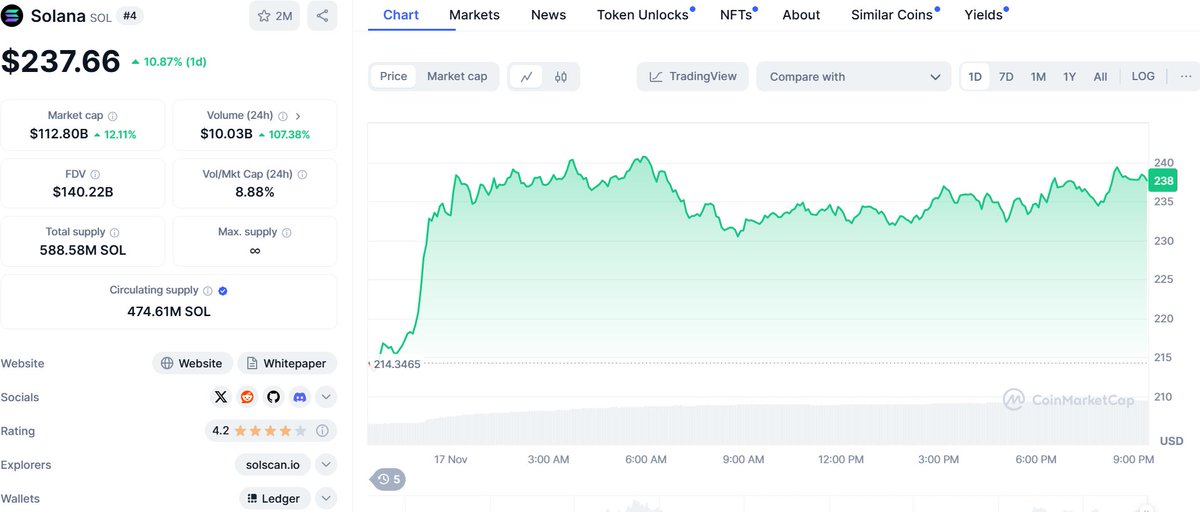Open Vol/Mkt Cap (24h) info icon
This screenshot has width=1200, height=512.
tap(302, 174)
